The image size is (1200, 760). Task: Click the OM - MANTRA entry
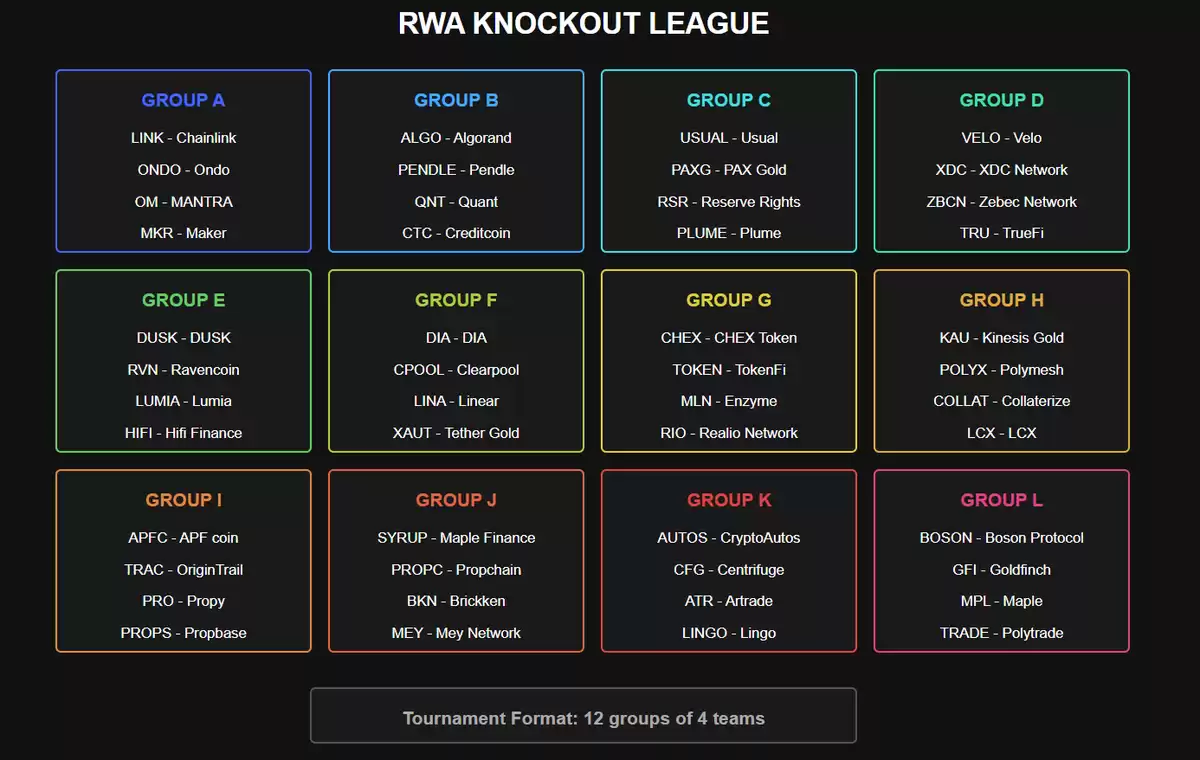183,202
